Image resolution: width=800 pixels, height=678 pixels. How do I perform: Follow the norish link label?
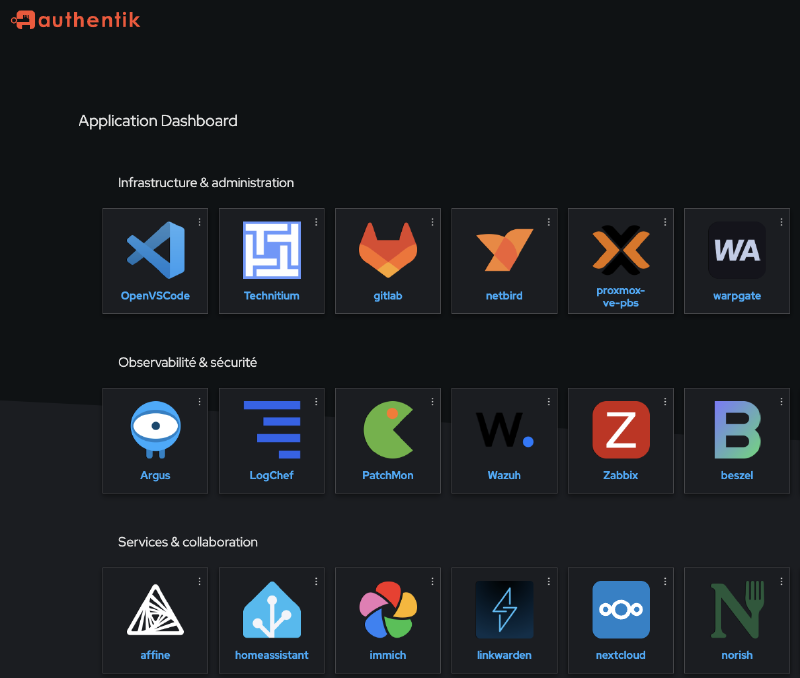pos(737,655)
